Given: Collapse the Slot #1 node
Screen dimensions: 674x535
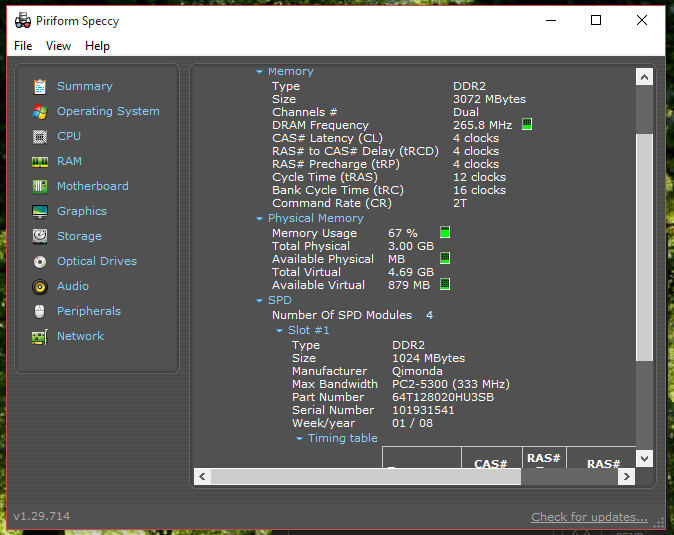Looking at the screenshot, I should point(279,331).
